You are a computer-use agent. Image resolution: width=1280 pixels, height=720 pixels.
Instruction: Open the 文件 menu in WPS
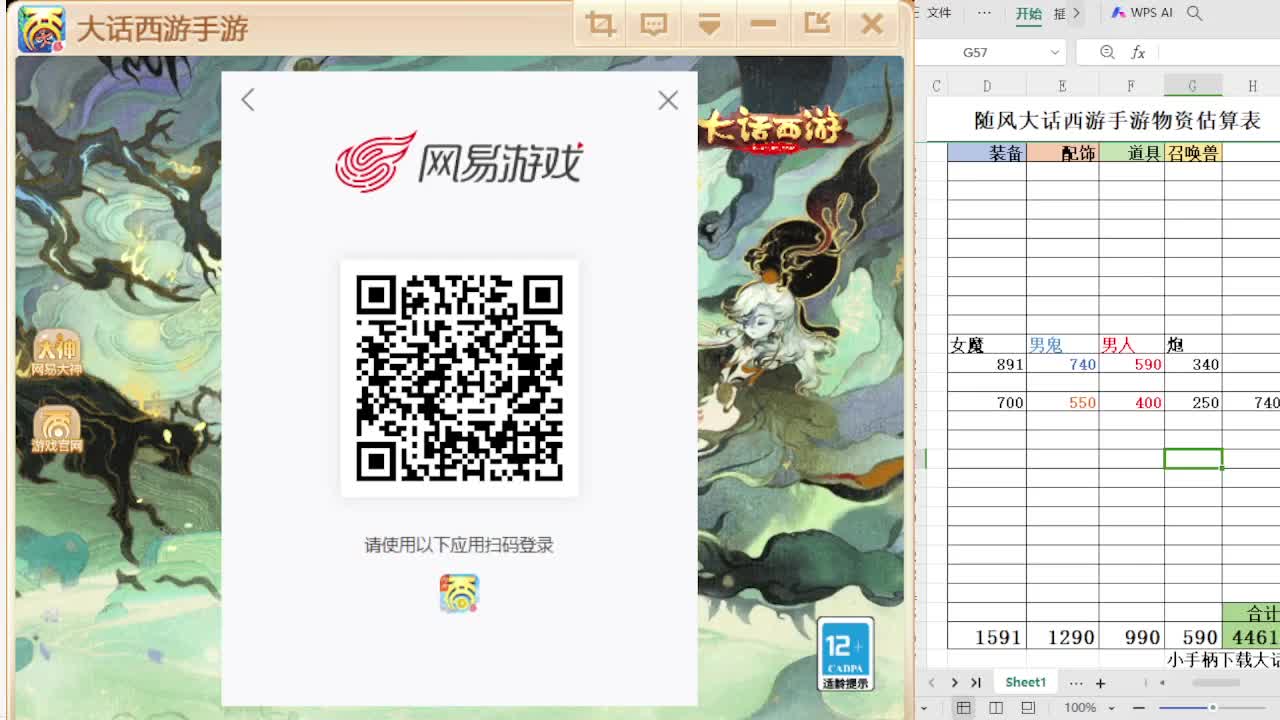[937, 13]
